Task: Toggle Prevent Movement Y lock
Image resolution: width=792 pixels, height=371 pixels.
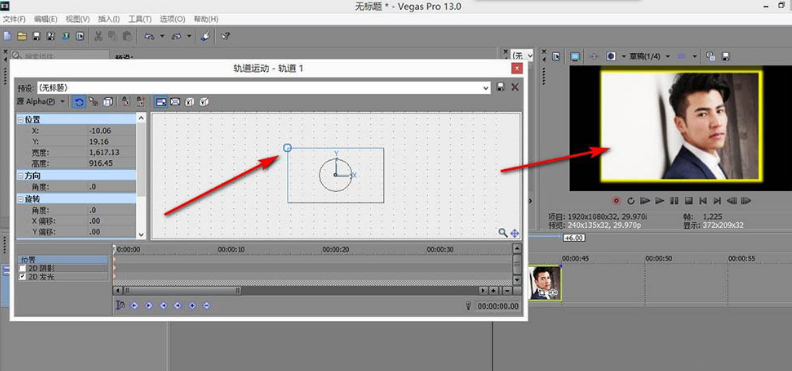Action: coord(140,102)
